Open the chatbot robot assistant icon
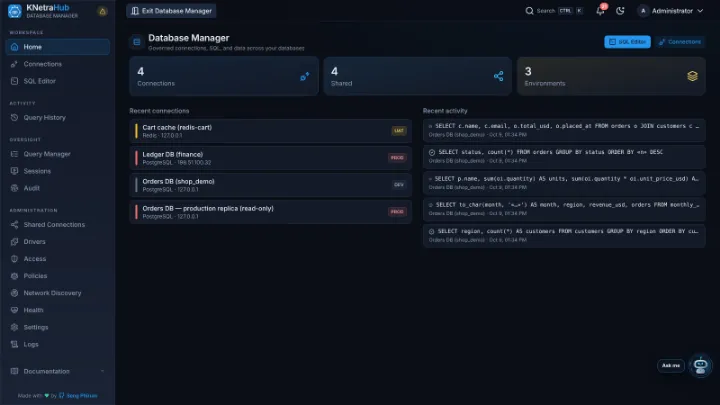720x405 pixels. [700, 366]
